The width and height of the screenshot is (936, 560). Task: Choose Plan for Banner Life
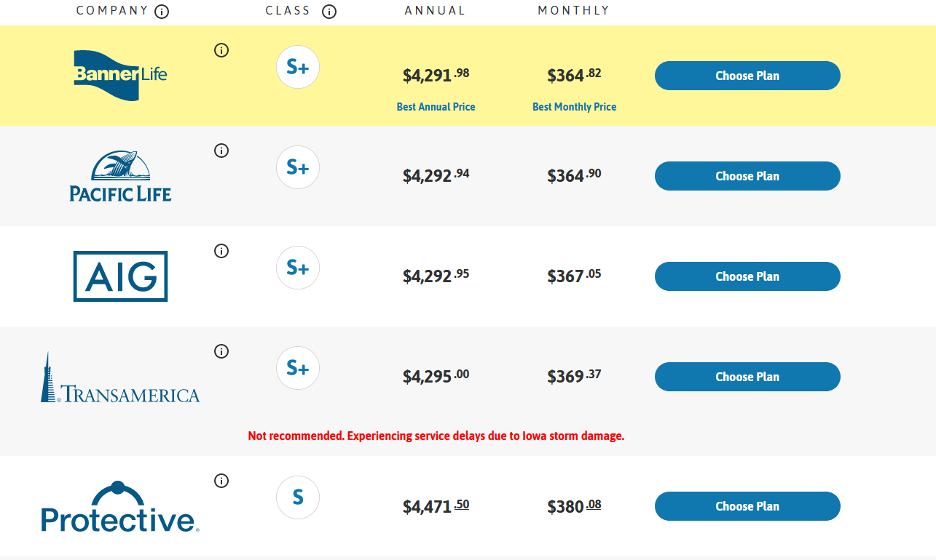pyautogui.click(x=747, y=76)
